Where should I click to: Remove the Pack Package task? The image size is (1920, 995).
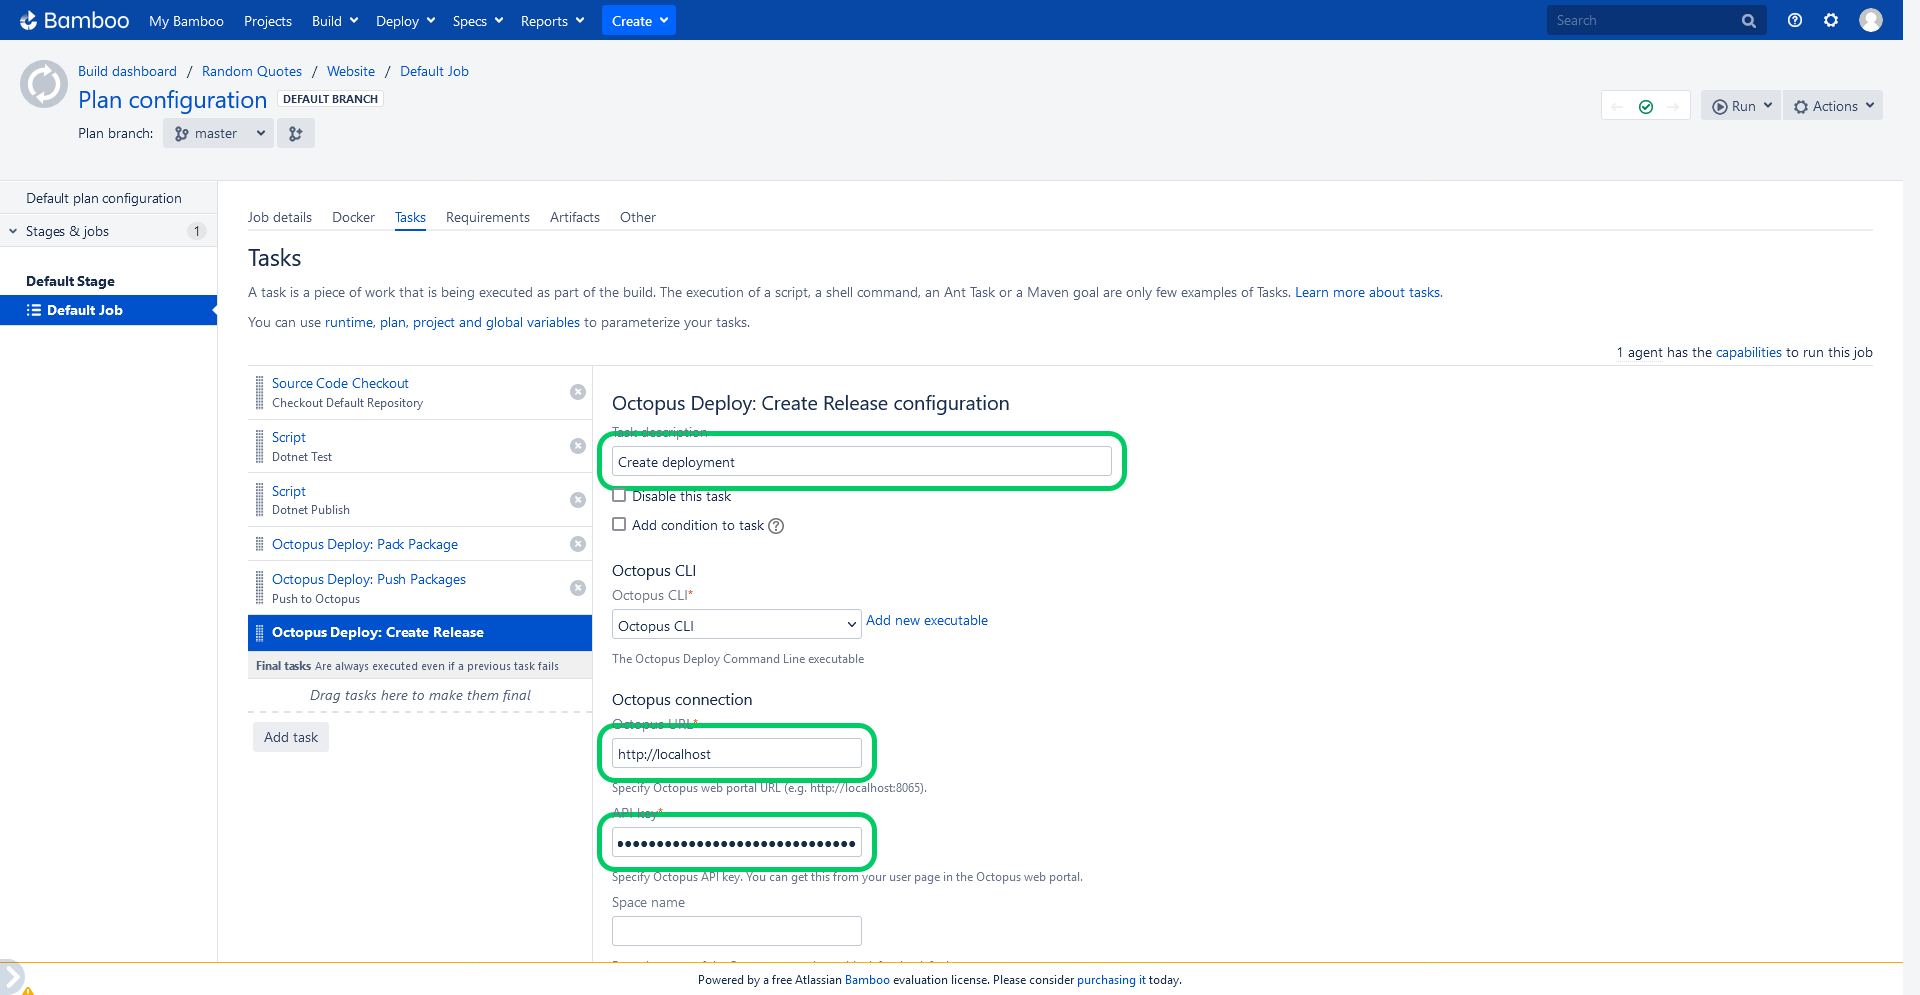tap(578, 544)
